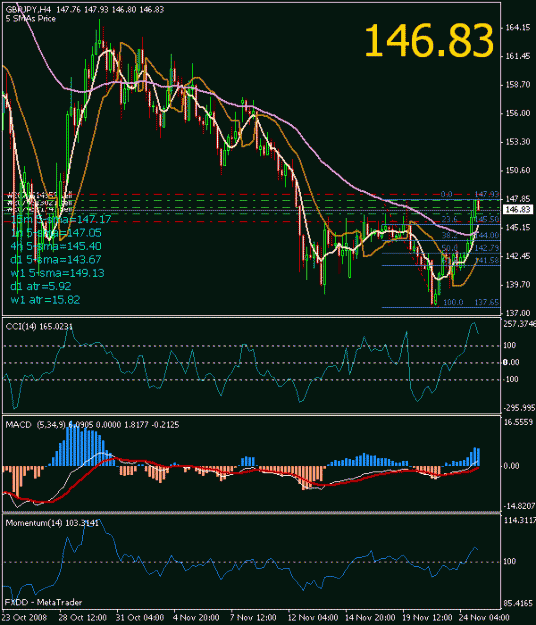Screen dimensions: 536x625
Task: Click the 'w1 5-sma=149.13' readout
Action: tap(57, 273)
